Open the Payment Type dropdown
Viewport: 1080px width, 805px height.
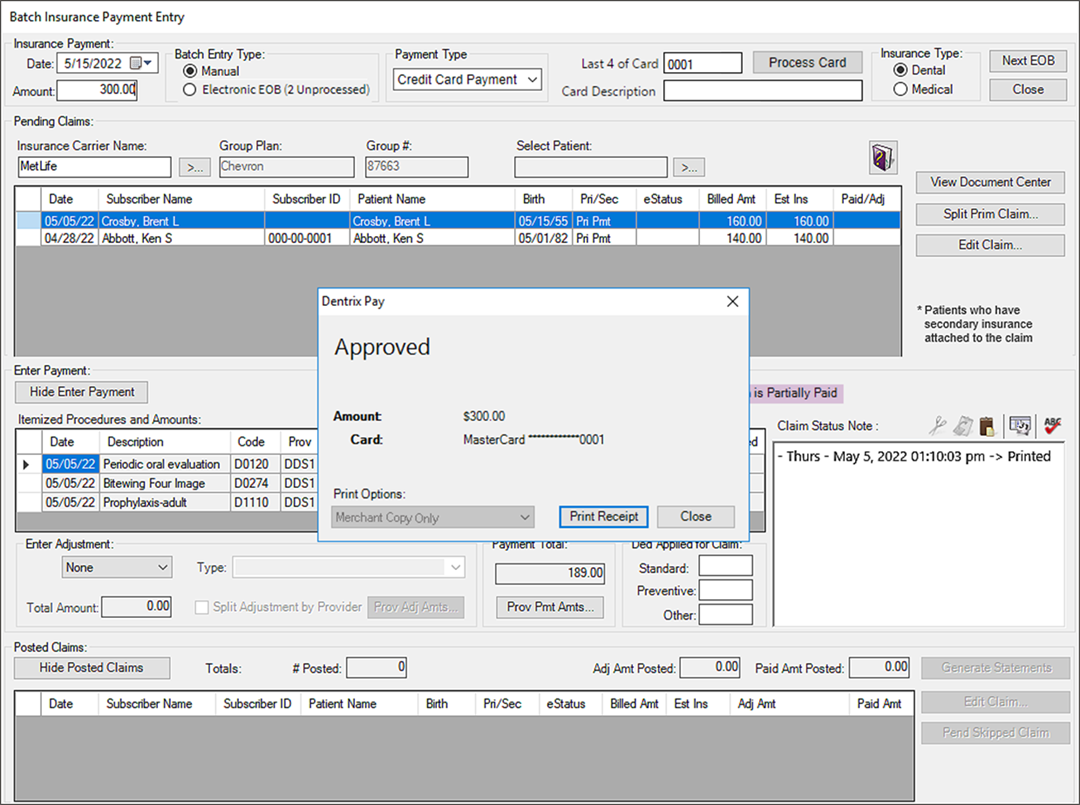click(532, 79)
